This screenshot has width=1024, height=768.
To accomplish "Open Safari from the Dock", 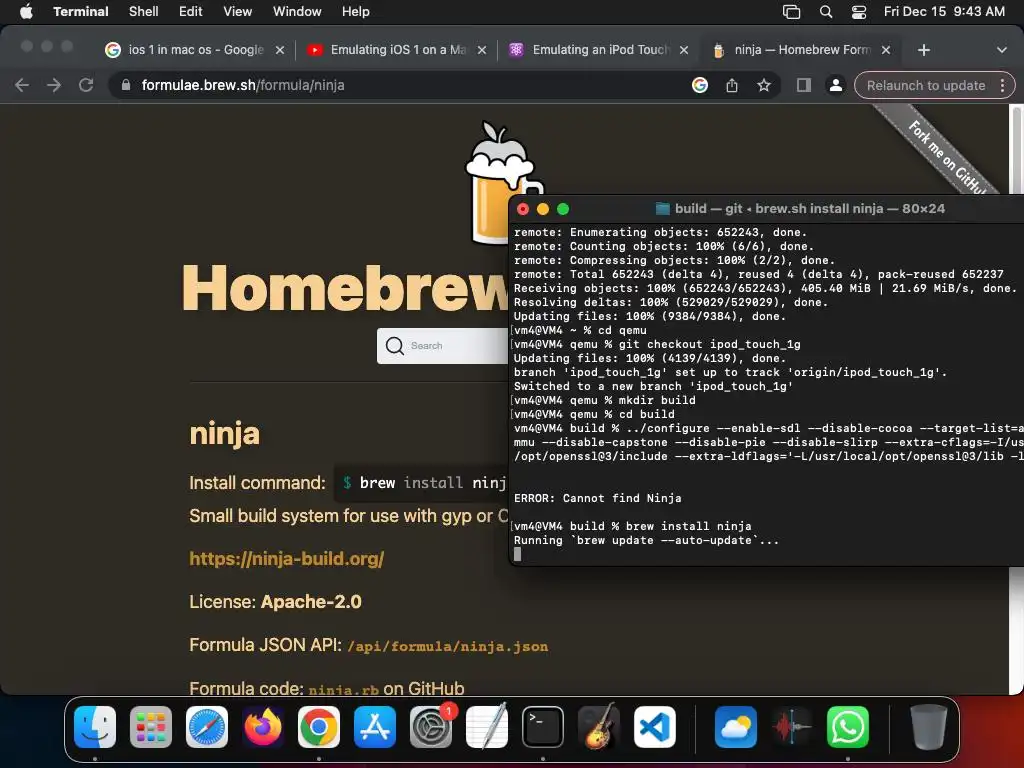I will tap(207, 727).
